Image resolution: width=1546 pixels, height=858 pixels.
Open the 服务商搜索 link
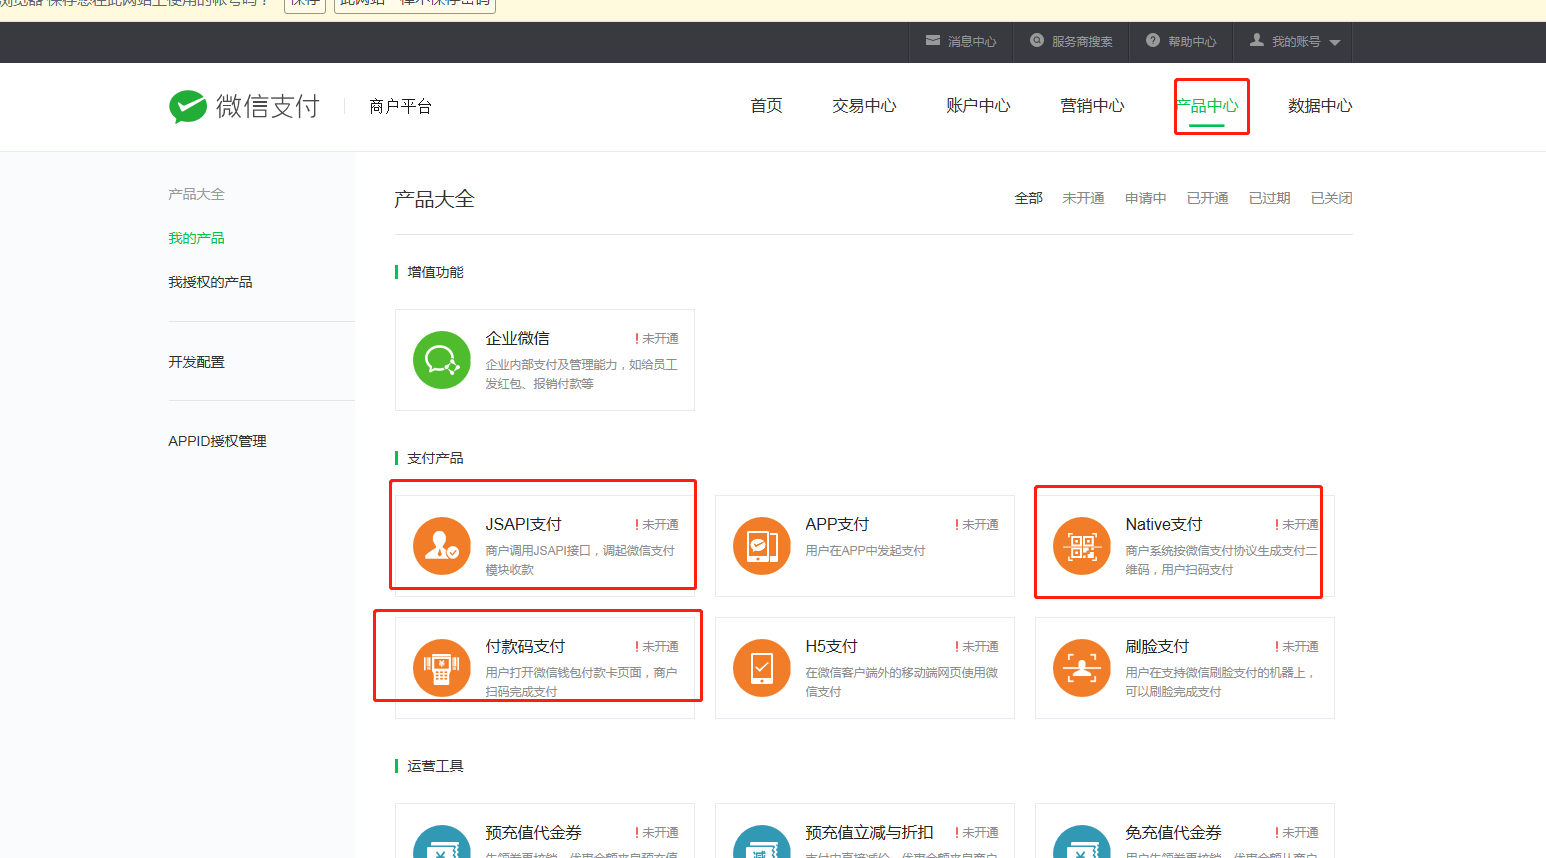[1083, 42]
